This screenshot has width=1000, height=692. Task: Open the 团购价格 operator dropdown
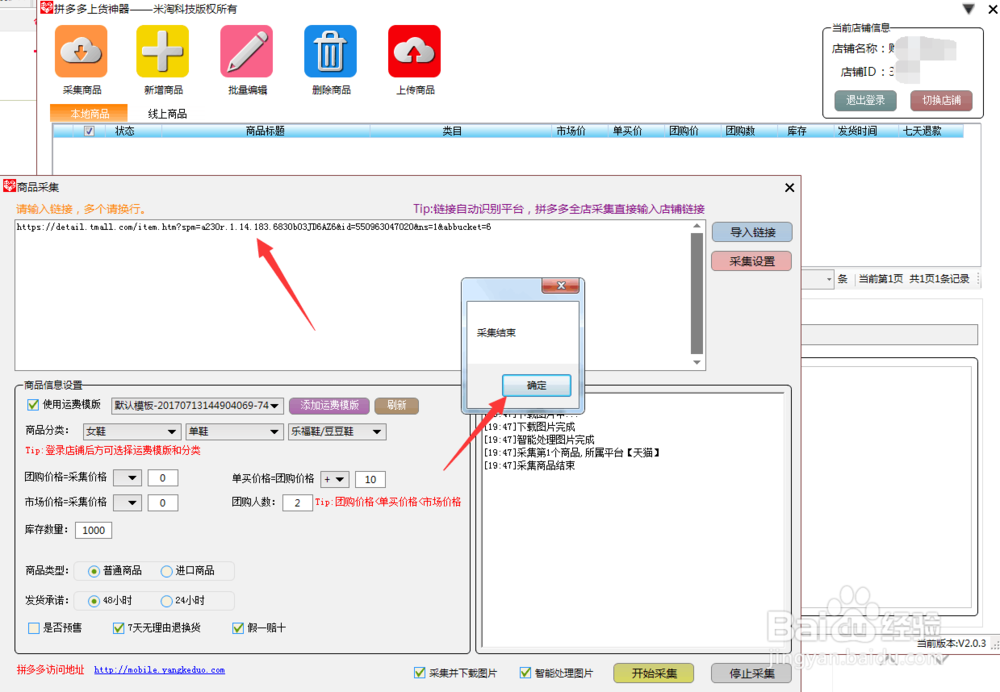click(x=127, y=478)
